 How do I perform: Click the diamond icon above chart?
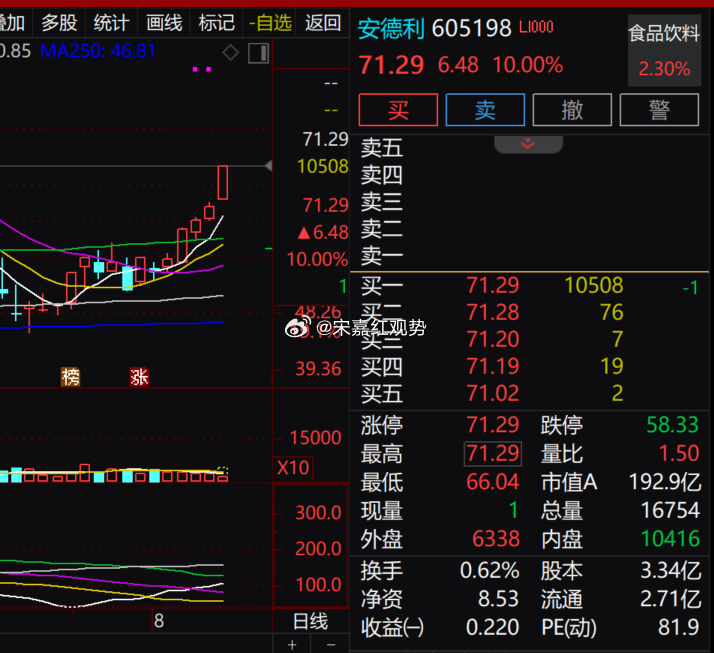[x=230, y=53]
